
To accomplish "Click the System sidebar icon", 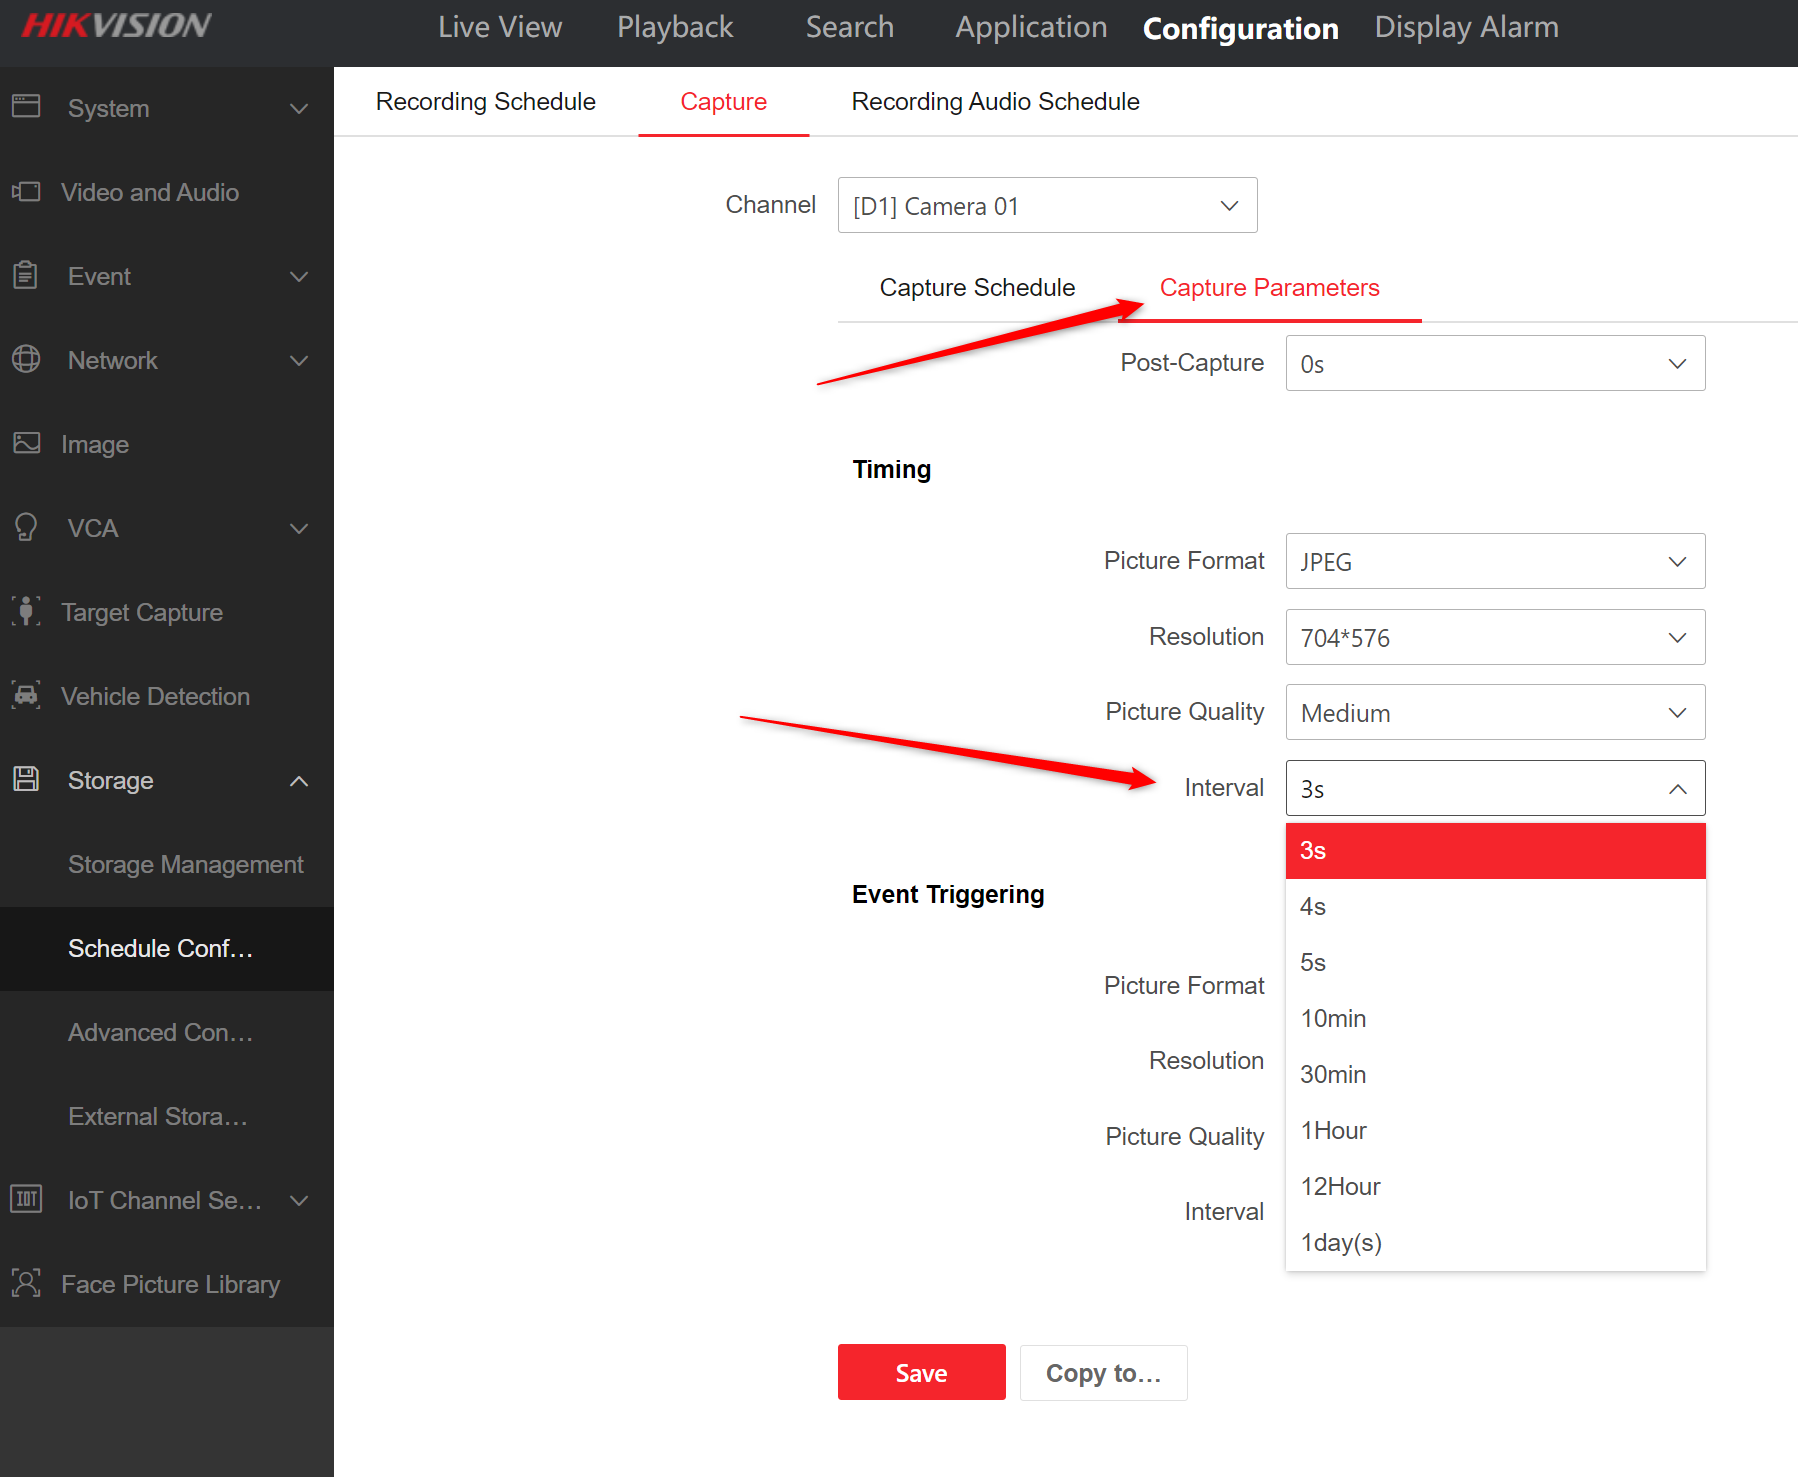I will pyautogui.click(x=26, y=106).
